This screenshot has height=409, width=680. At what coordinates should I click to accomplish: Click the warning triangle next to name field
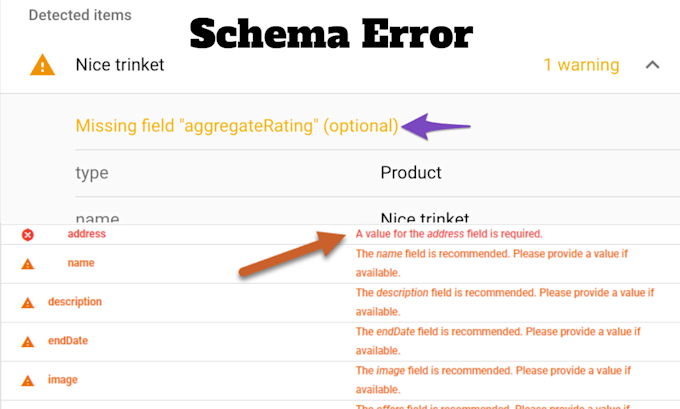[28, 264]
